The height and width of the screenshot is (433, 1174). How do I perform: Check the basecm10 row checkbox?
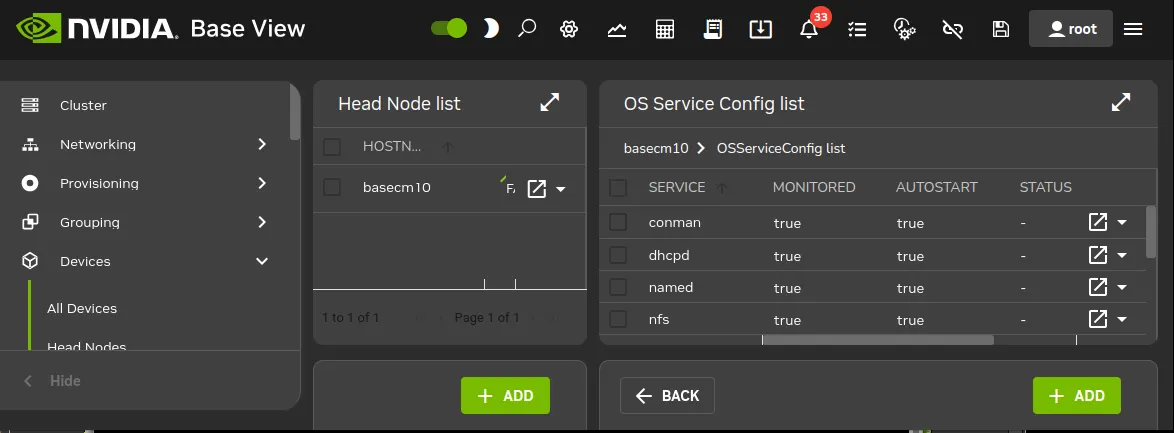[x=332, y=187]
